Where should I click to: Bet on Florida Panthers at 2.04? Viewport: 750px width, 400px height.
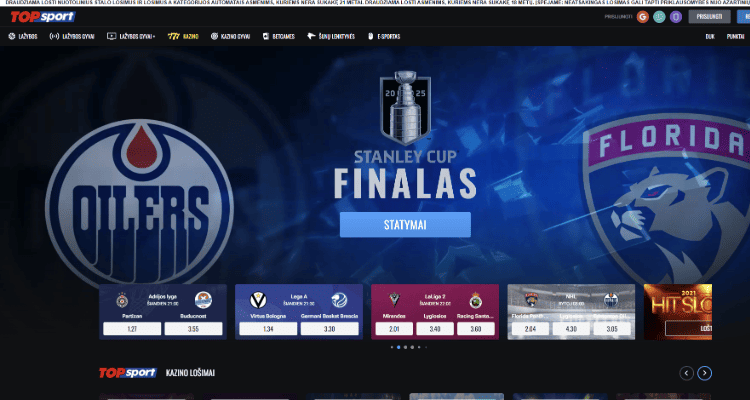(530, 329)
